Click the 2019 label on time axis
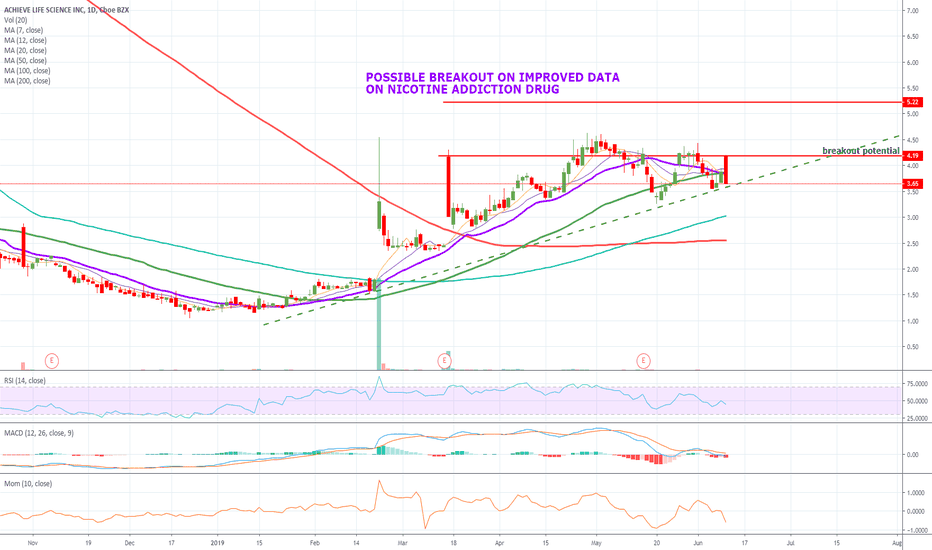This screenshot has width=932, height=550. coord(218,543)
